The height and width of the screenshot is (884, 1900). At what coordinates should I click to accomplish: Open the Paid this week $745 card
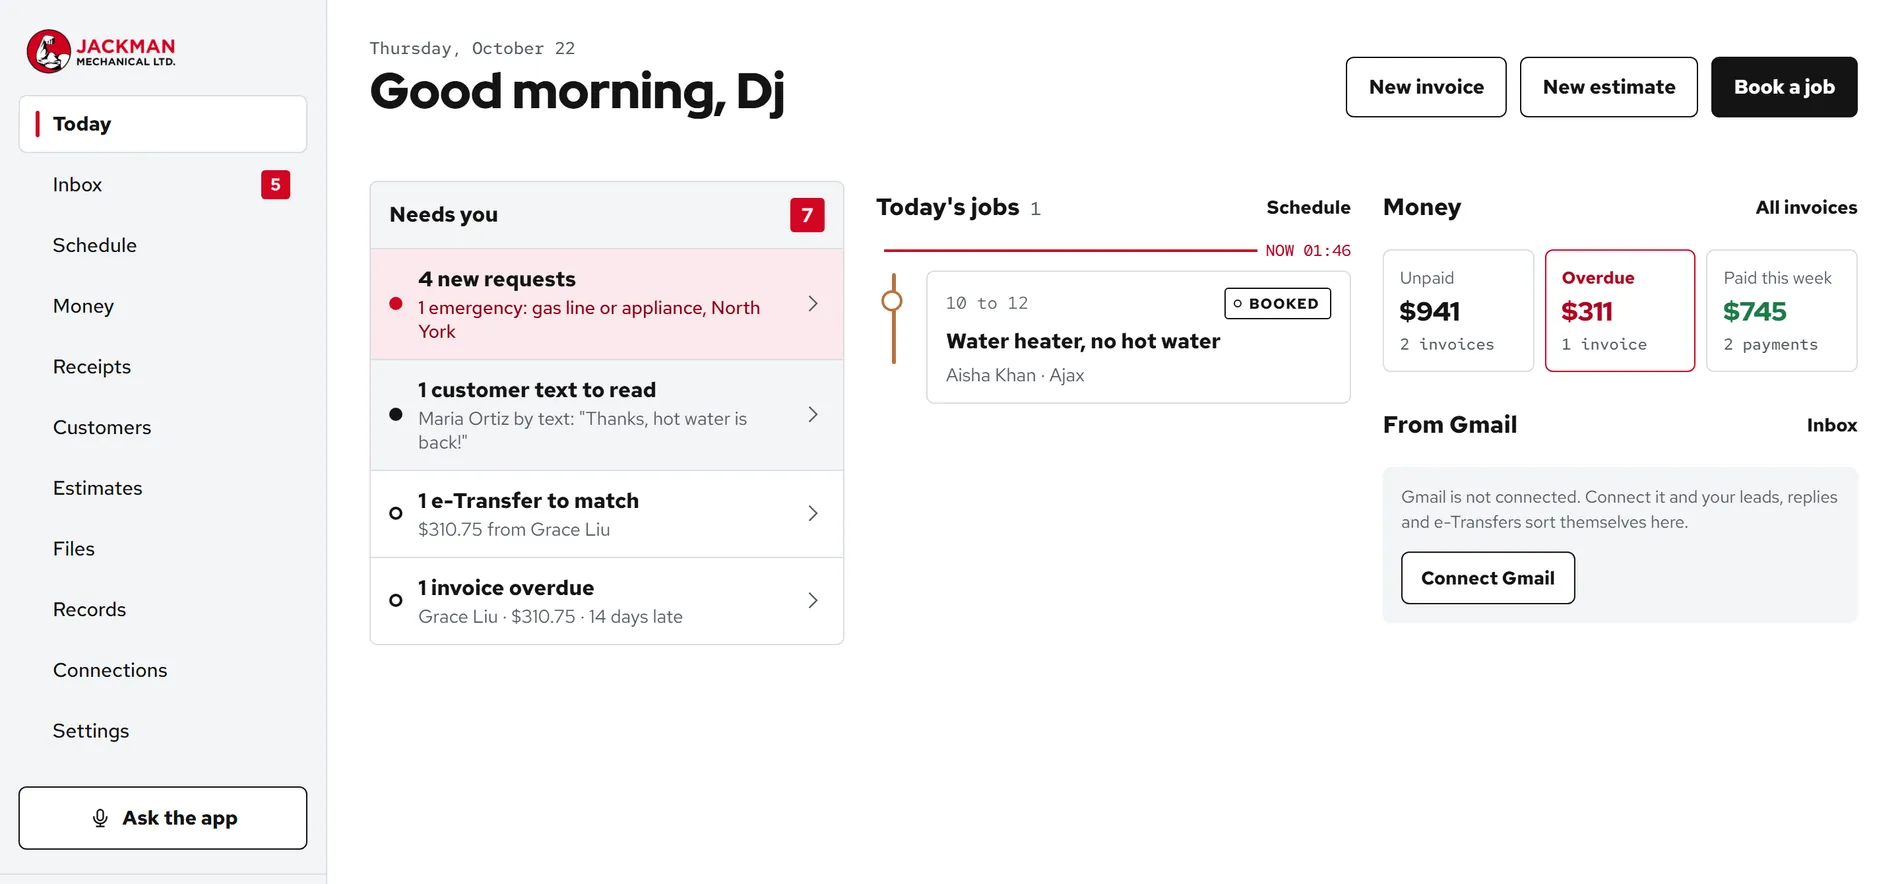pyautogui.click(x=1782, y=311)
